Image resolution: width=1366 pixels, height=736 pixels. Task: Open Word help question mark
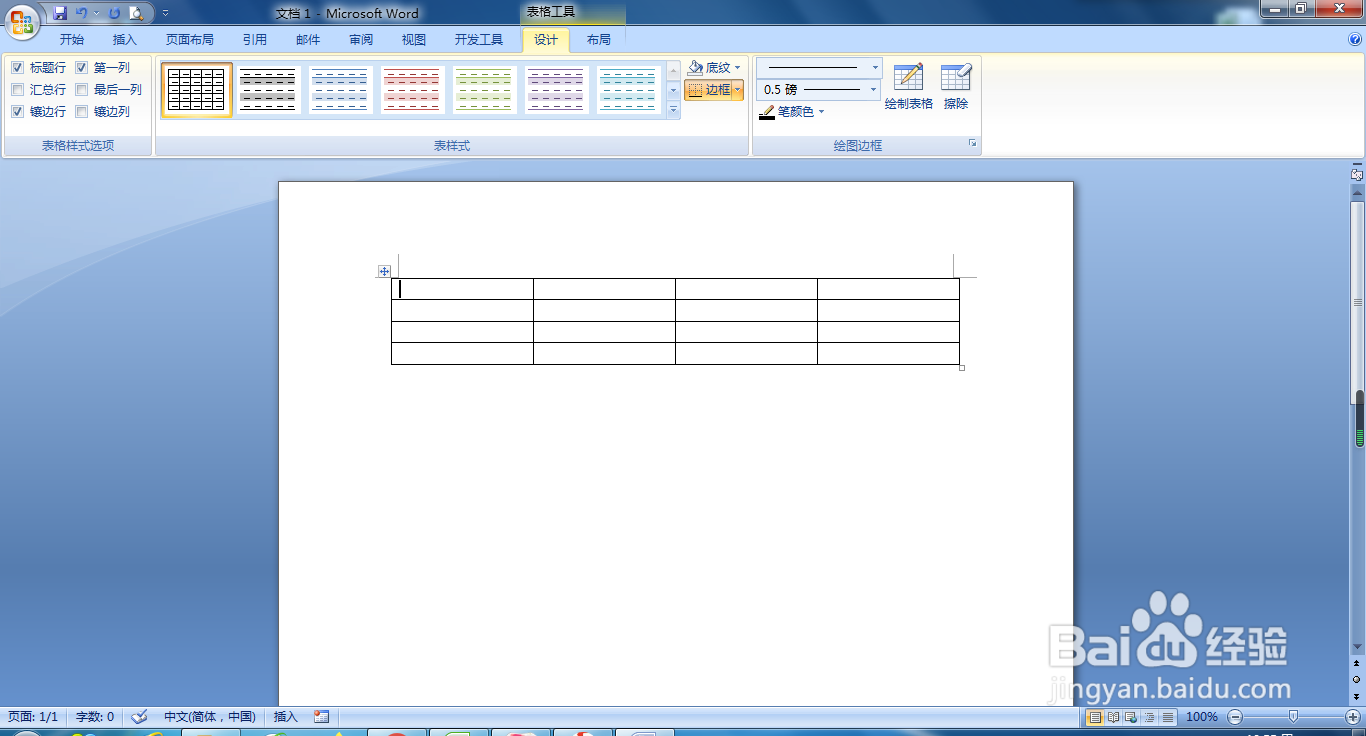(1355, 40)
